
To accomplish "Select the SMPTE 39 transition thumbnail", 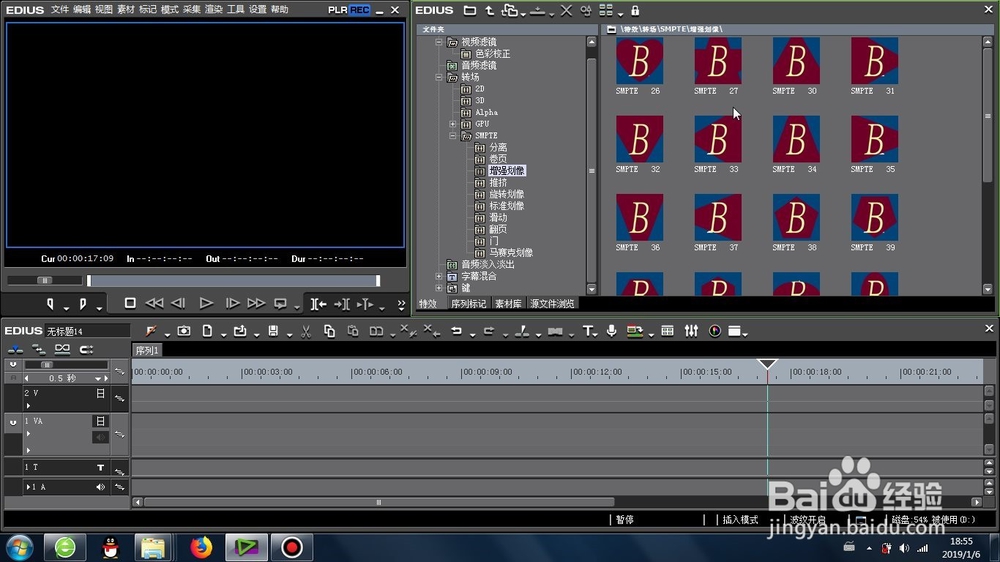I will [x=874, y=218].
